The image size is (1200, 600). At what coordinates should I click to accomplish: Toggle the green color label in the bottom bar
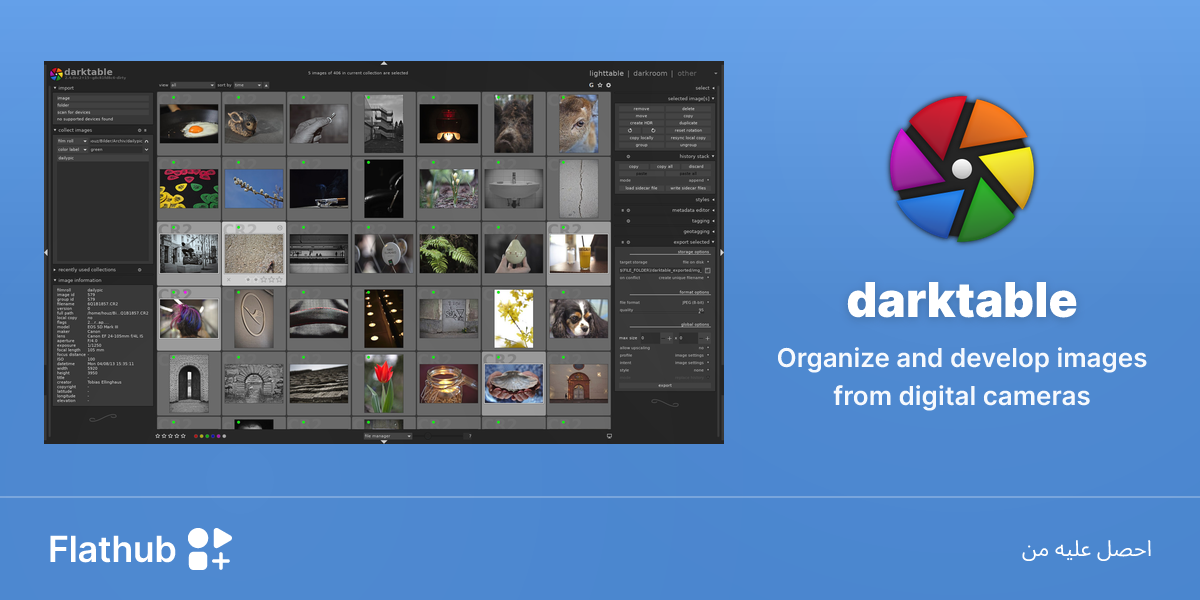(207, 436)
